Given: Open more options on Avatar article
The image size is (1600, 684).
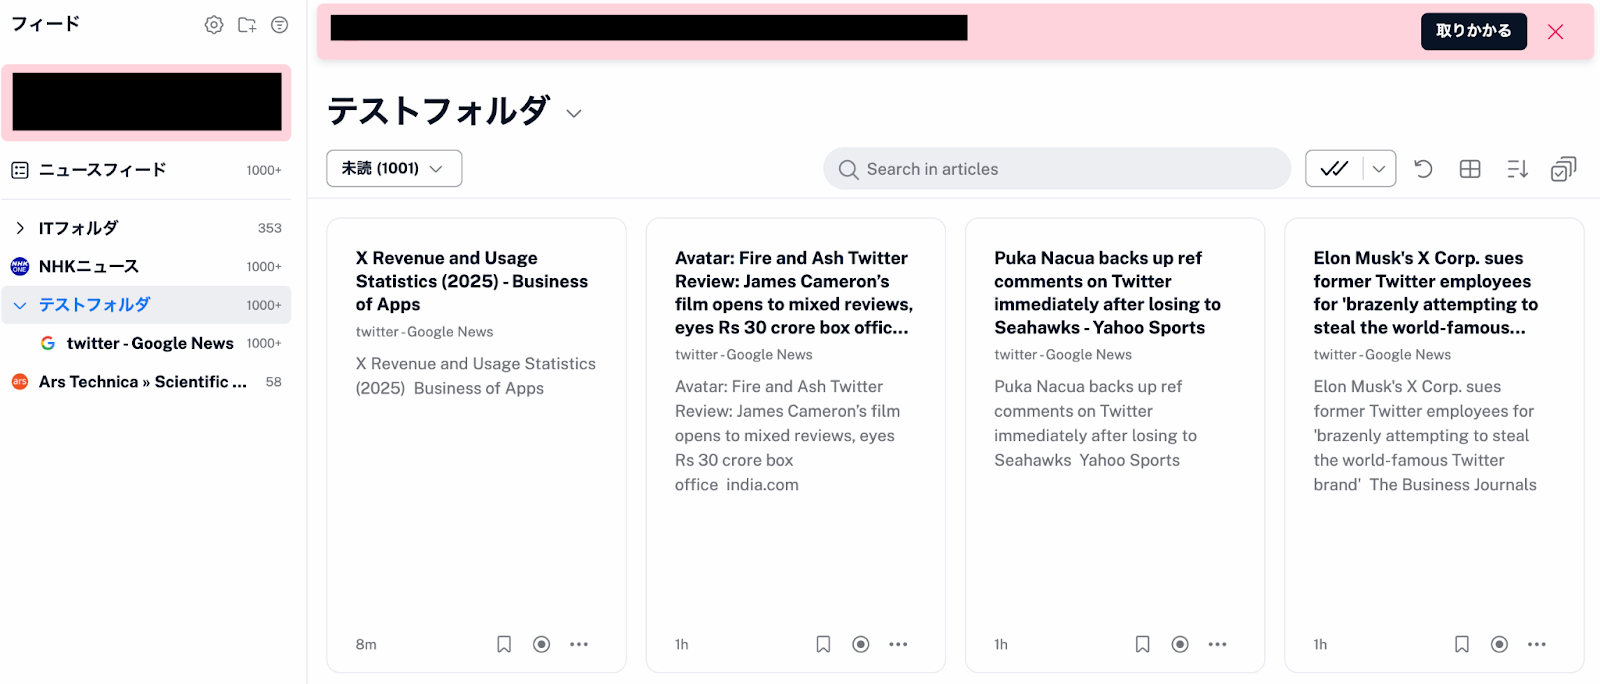Looking at the screenshot, I should pos(898,644).
